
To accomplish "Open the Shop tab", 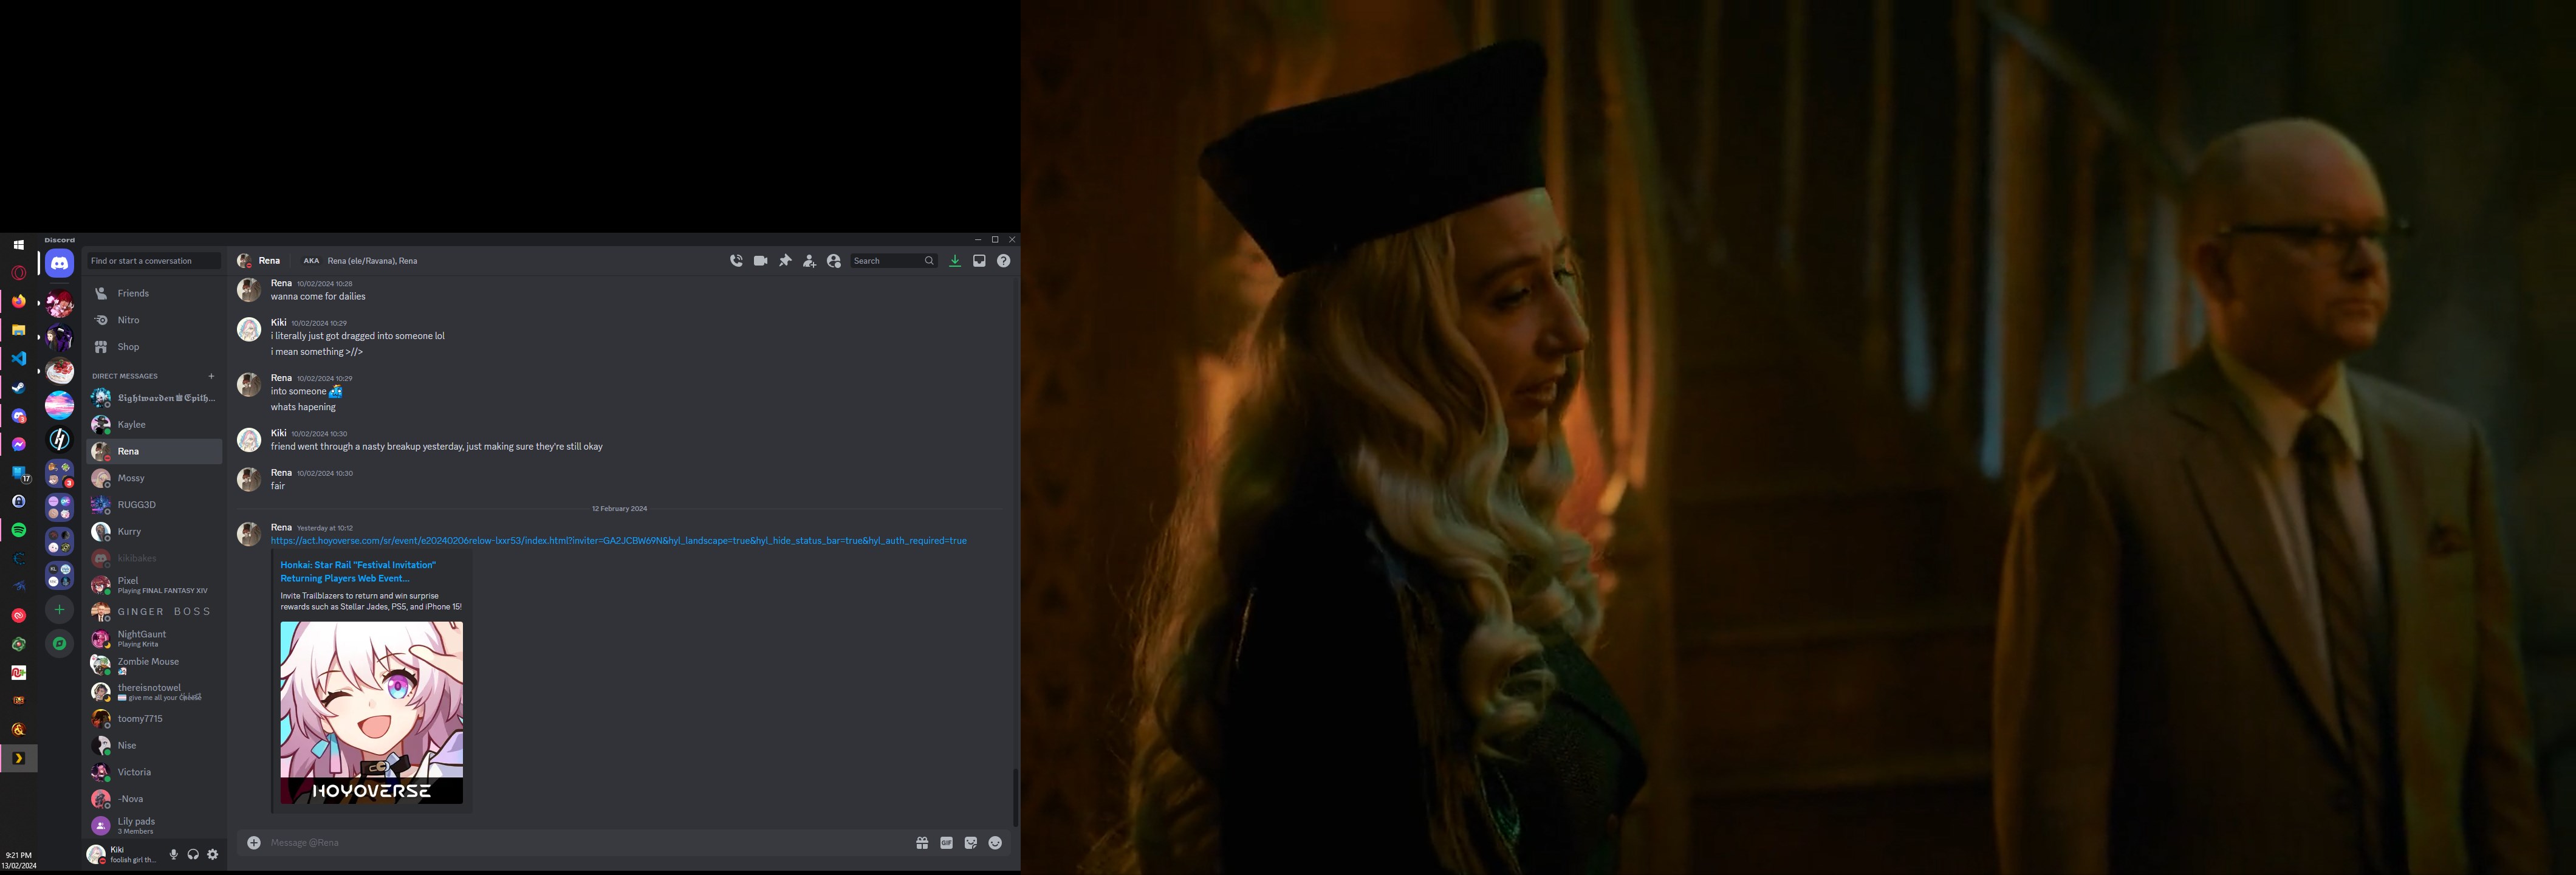I will coord(154,347).
